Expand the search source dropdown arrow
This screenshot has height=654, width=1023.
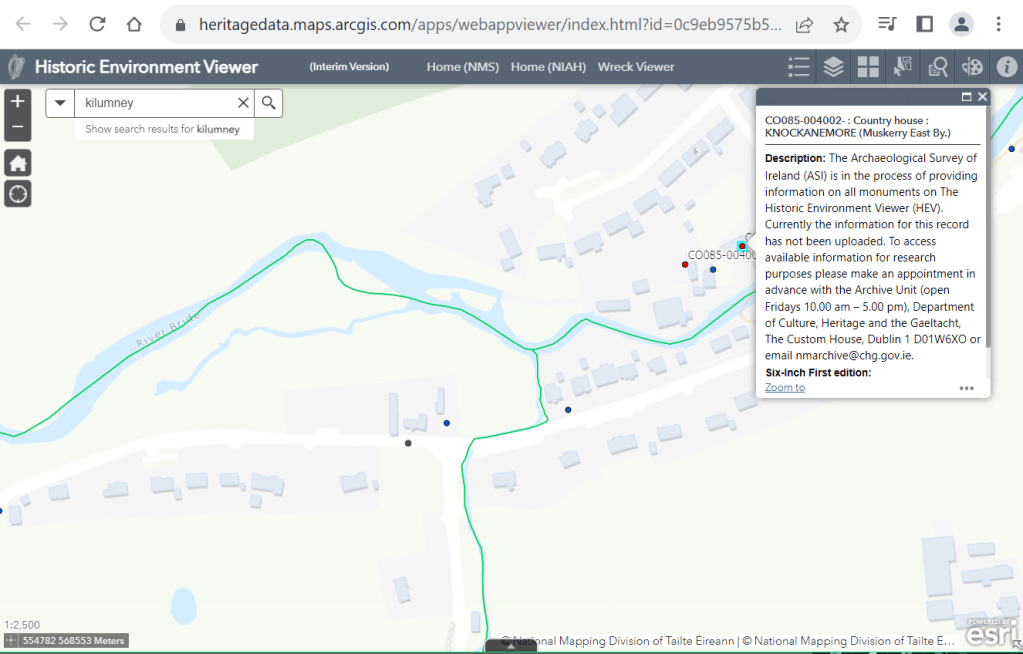click(x=60, y=103)
